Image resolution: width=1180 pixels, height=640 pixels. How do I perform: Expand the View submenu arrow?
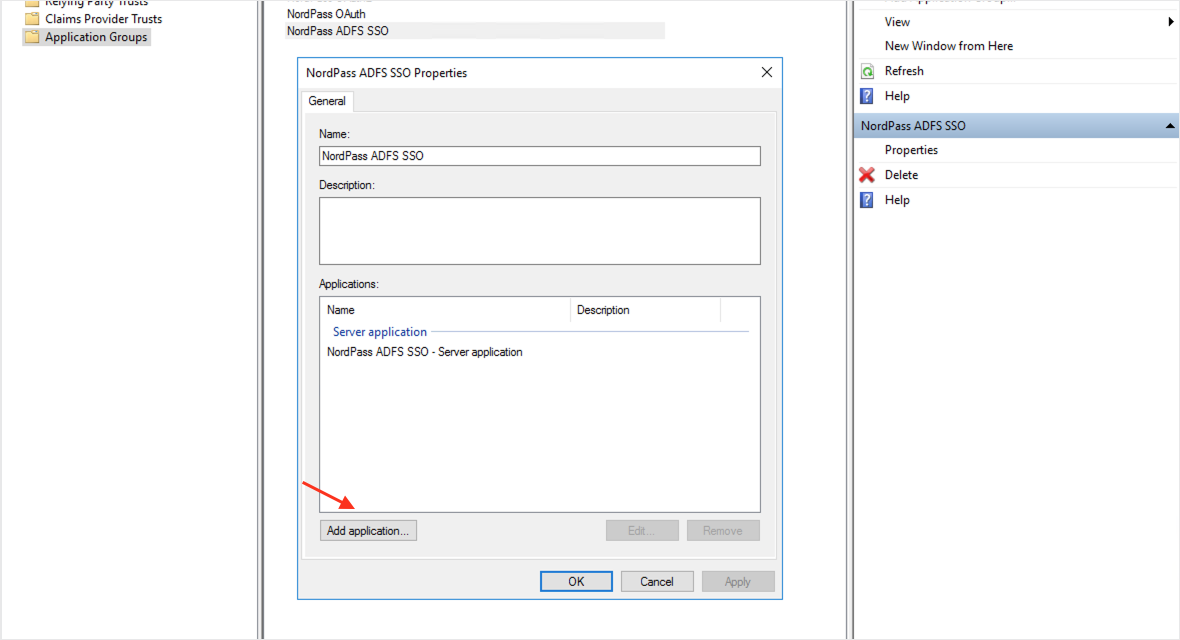(1170, 22)
